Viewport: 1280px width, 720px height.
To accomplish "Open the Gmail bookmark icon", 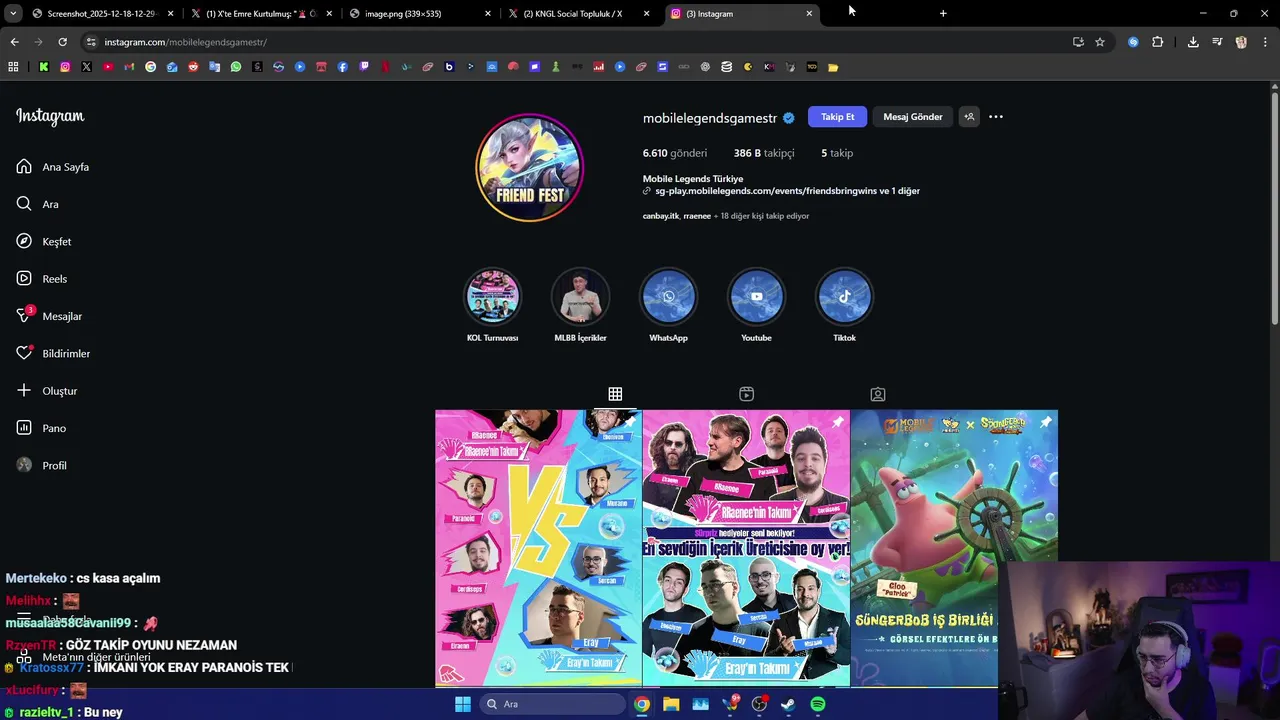I will pyautogui.click(x=129, y=67).
